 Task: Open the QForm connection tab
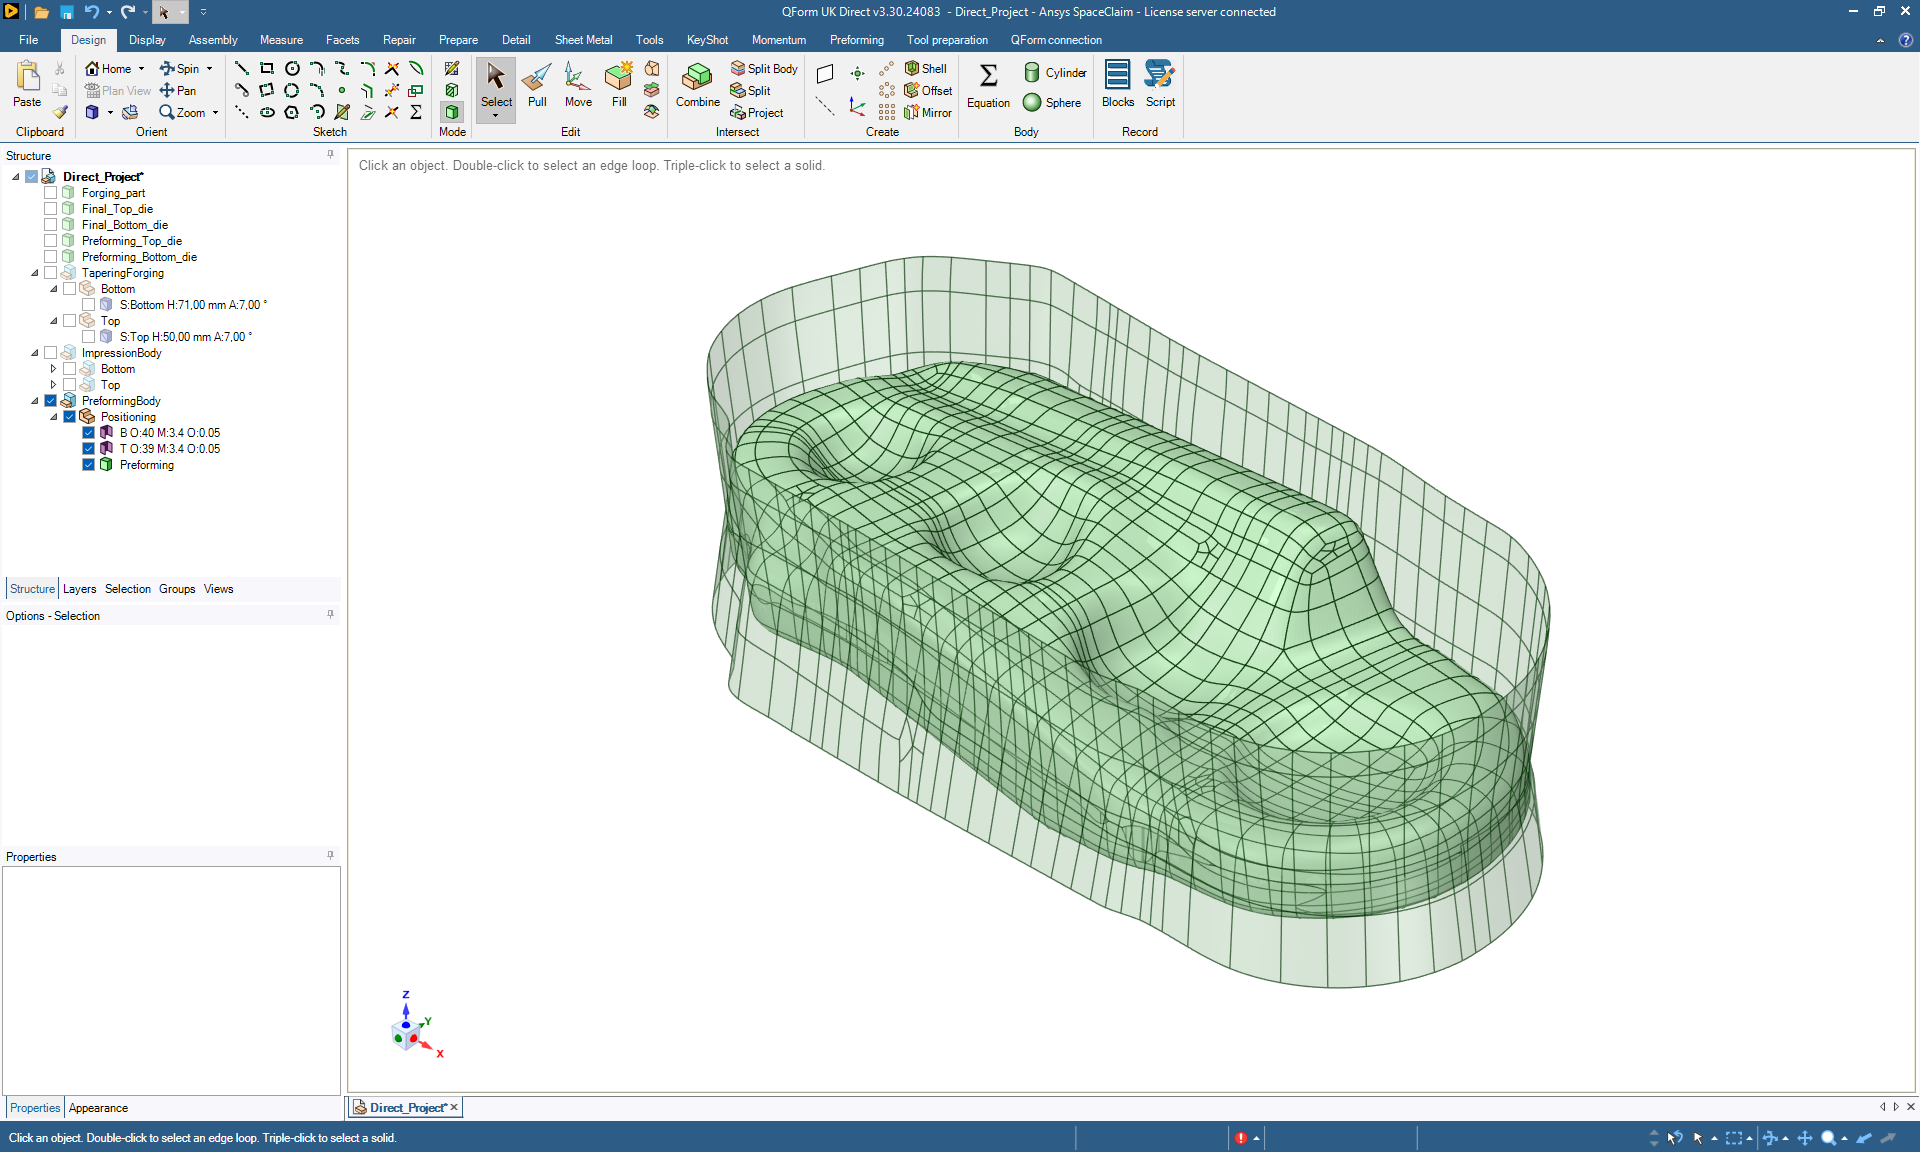[1056, 40]
